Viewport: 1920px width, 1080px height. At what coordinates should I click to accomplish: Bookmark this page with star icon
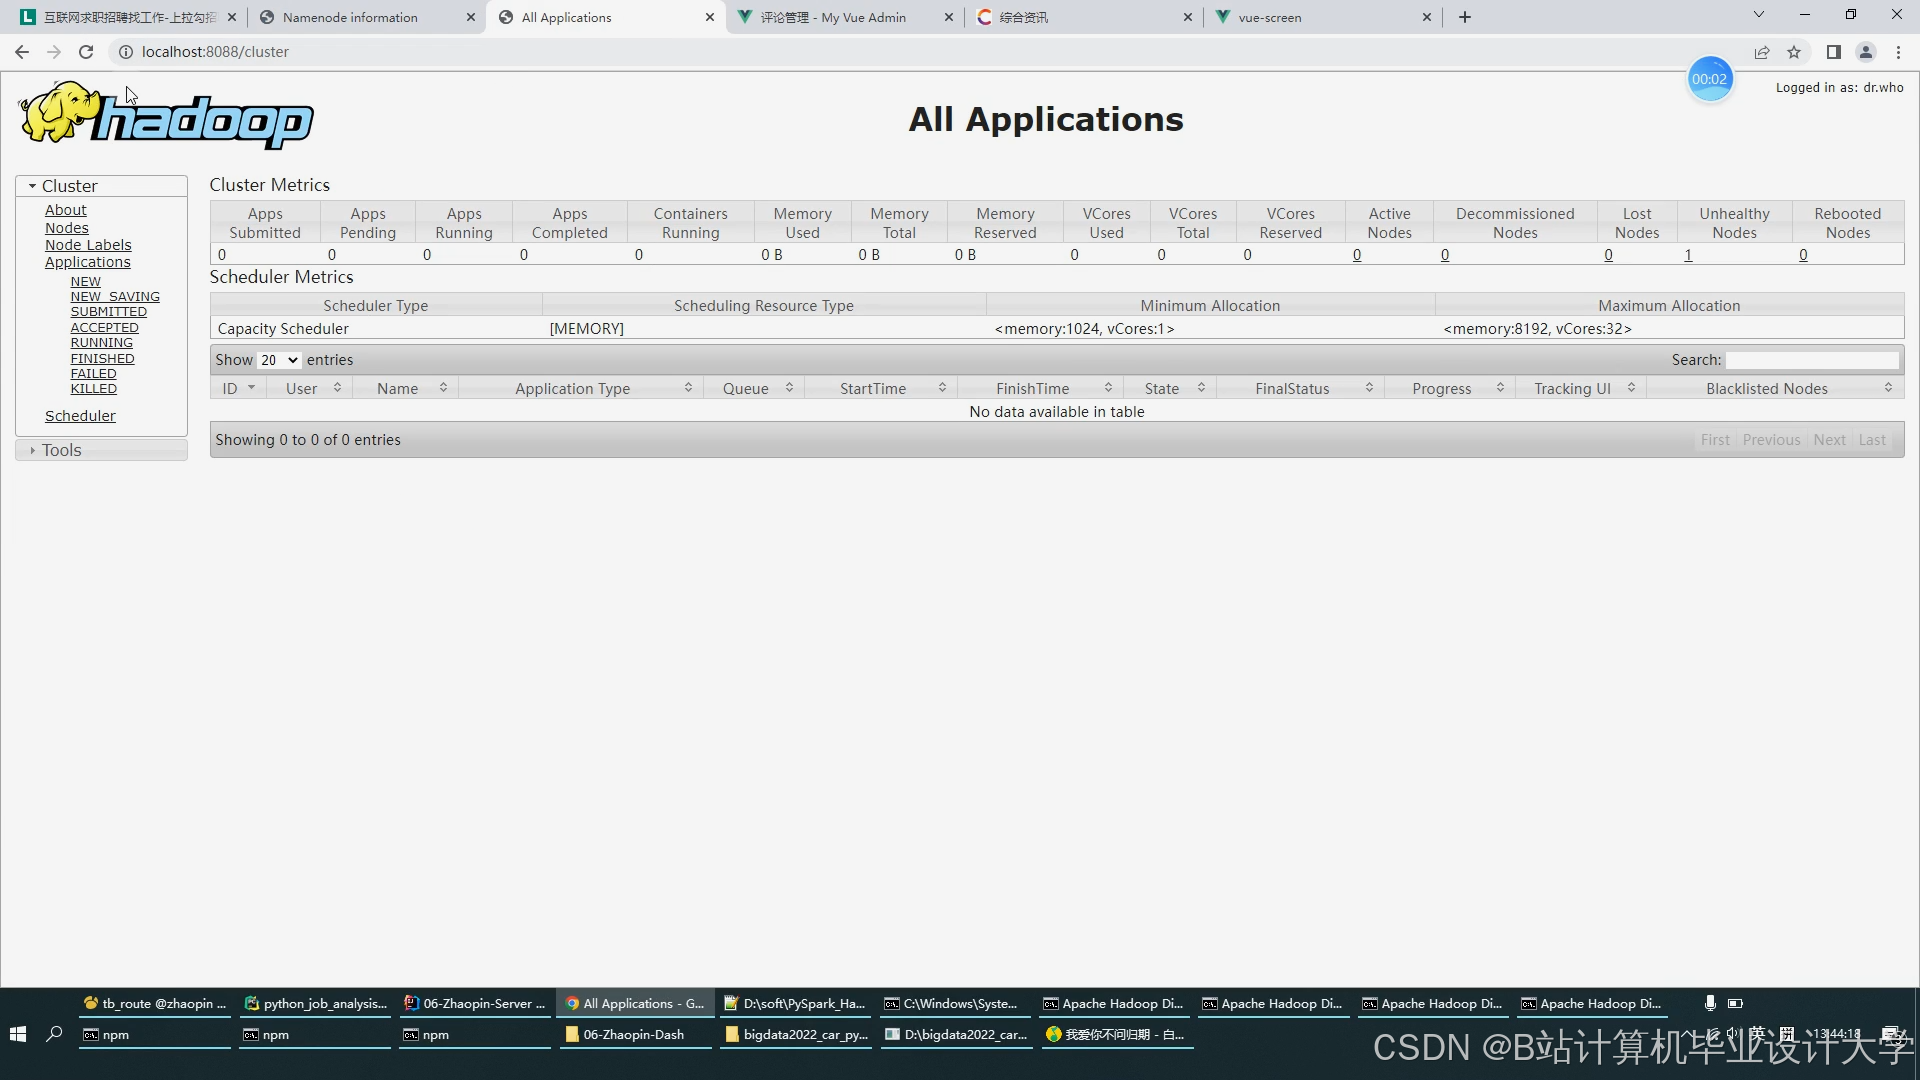click(x=1794, y=52)
